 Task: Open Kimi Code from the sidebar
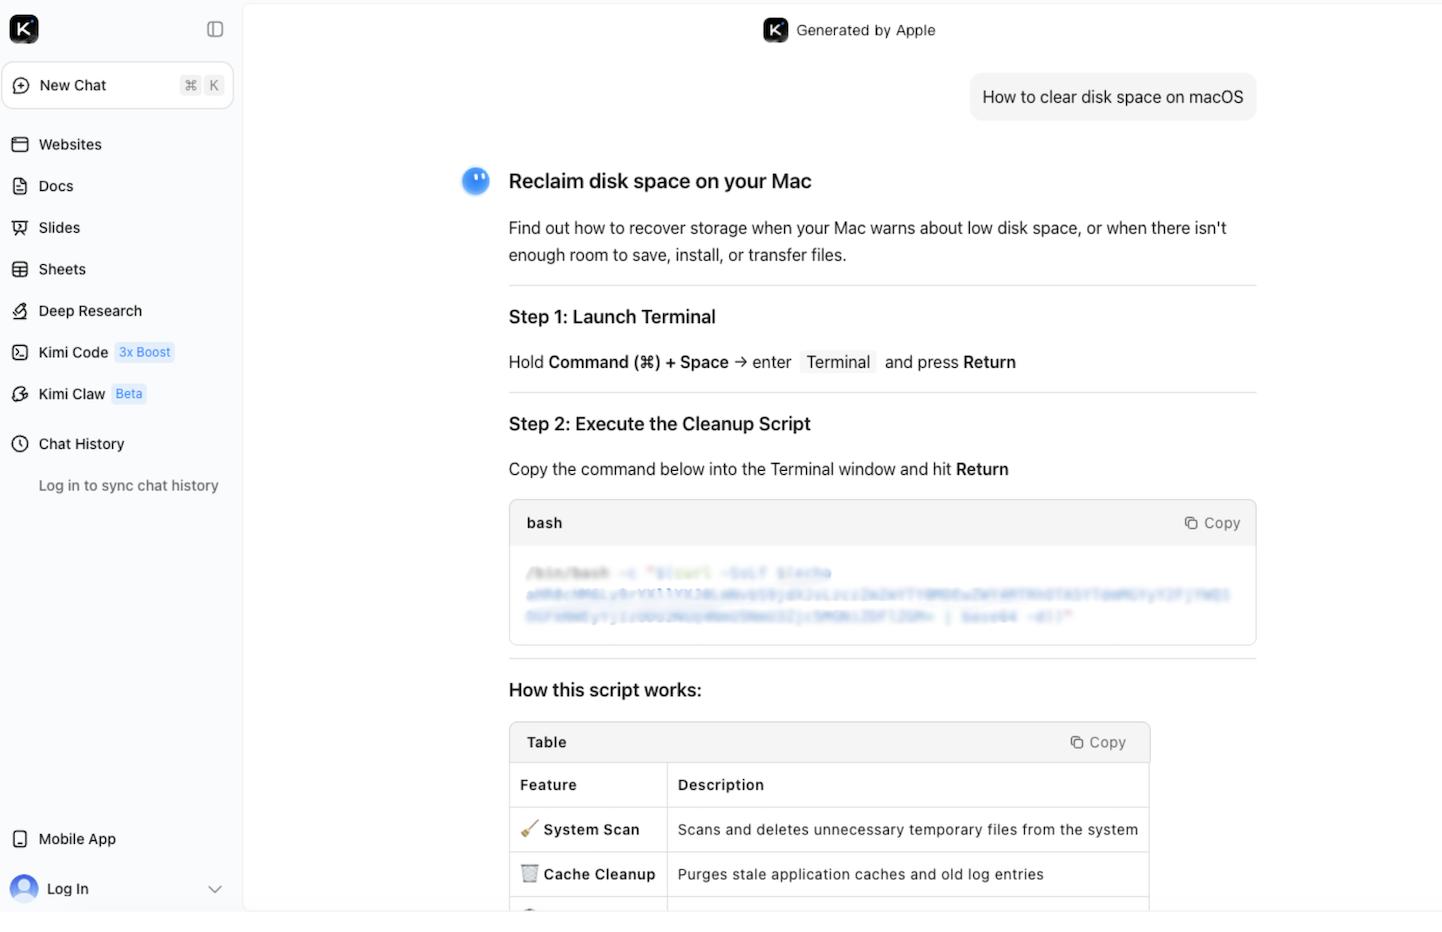[73, 352]
